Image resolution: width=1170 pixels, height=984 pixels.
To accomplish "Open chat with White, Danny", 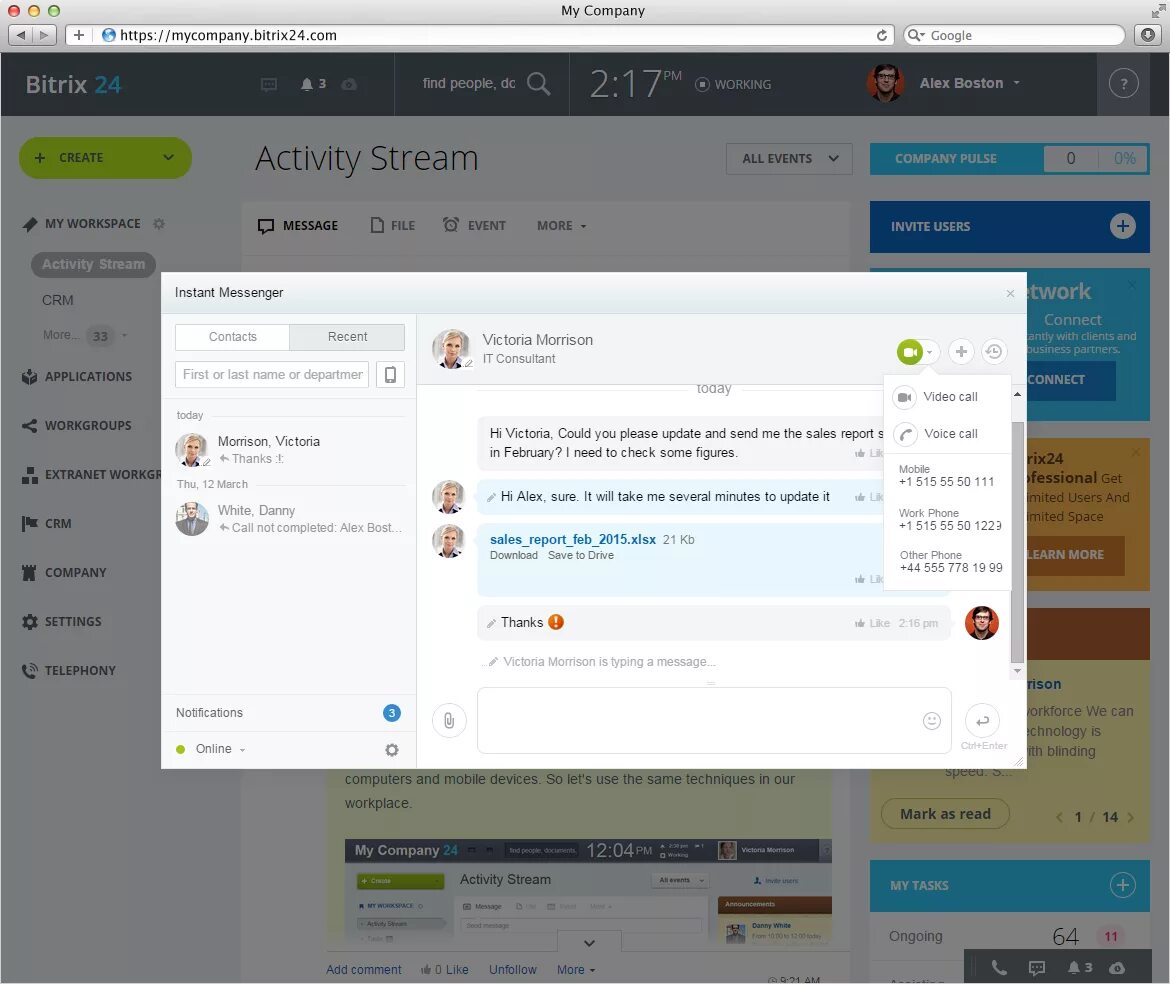I will 289,518.
